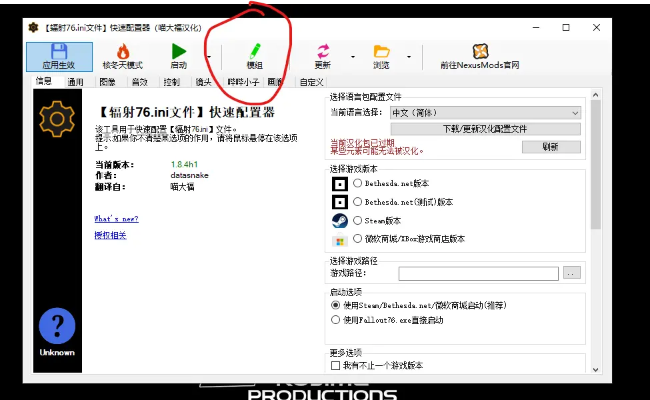Screen dimensions: 650x400
Task: Click the version number 1.8.4h1
Action: (x=184, y=164)
